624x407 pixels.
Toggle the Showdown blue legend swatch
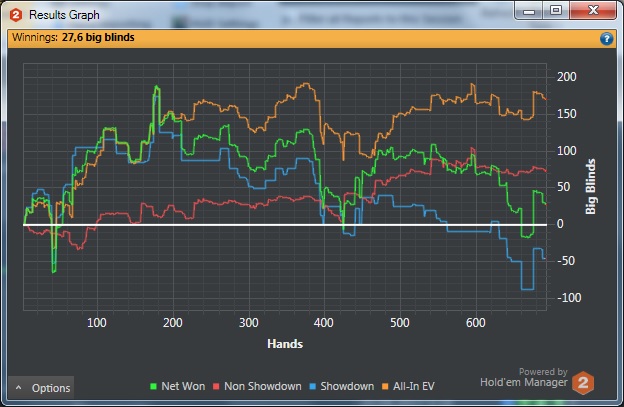(x=312, y=386)
